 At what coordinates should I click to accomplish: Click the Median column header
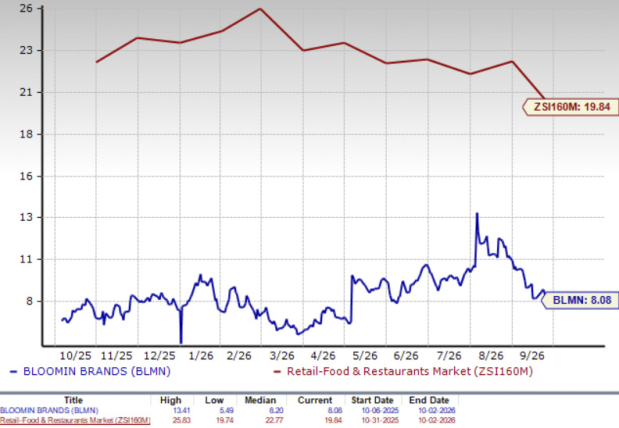(x=260, y=400)
